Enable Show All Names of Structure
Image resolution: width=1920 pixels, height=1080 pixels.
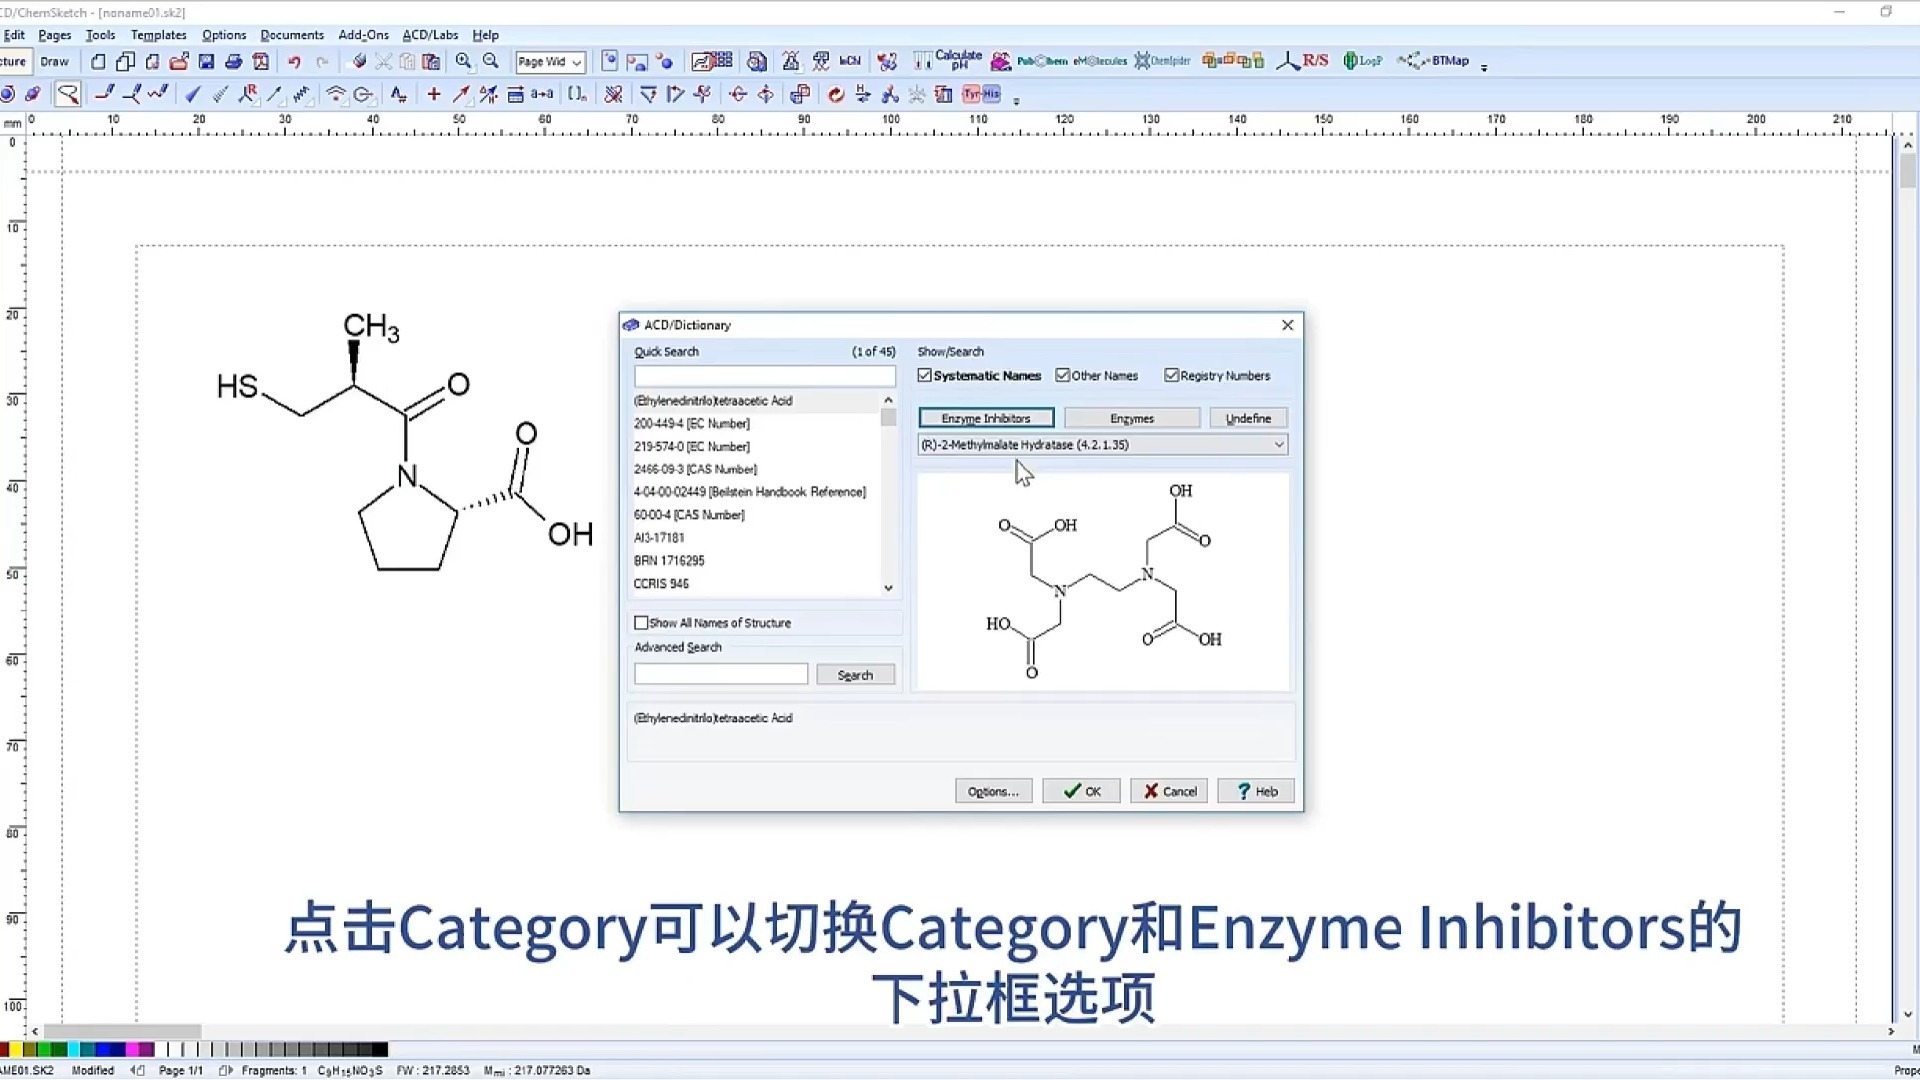(642, 623)
